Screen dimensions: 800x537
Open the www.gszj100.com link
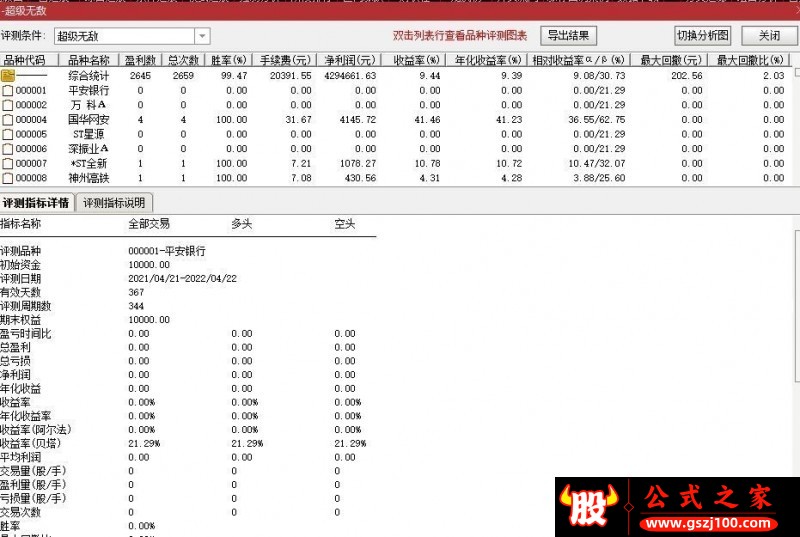pyautogui.click(x=709, y=523)
